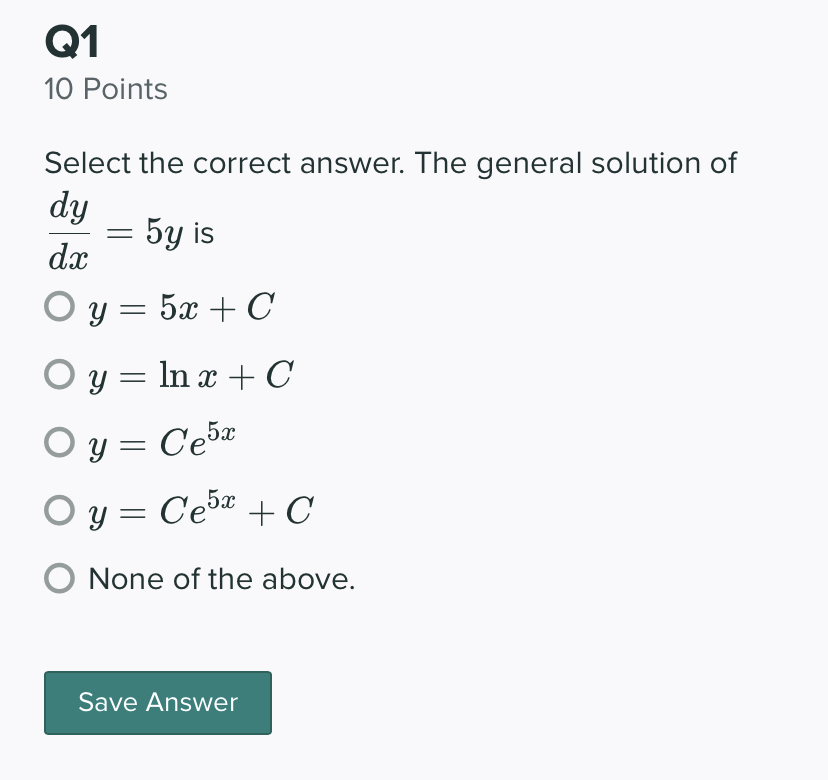Select the radio option y = 5x + C
The height and width of the screenshot is (780, 828).
pos(57,306)
